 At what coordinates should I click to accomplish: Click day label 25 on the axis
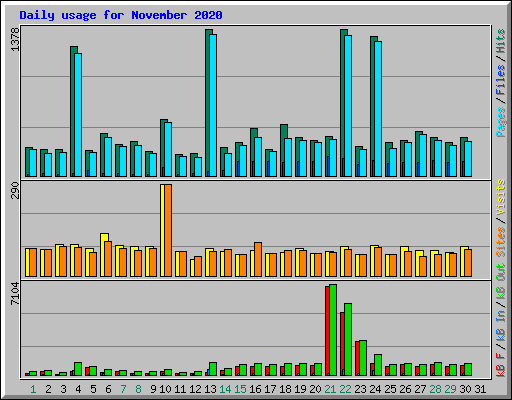pos(390,389)
